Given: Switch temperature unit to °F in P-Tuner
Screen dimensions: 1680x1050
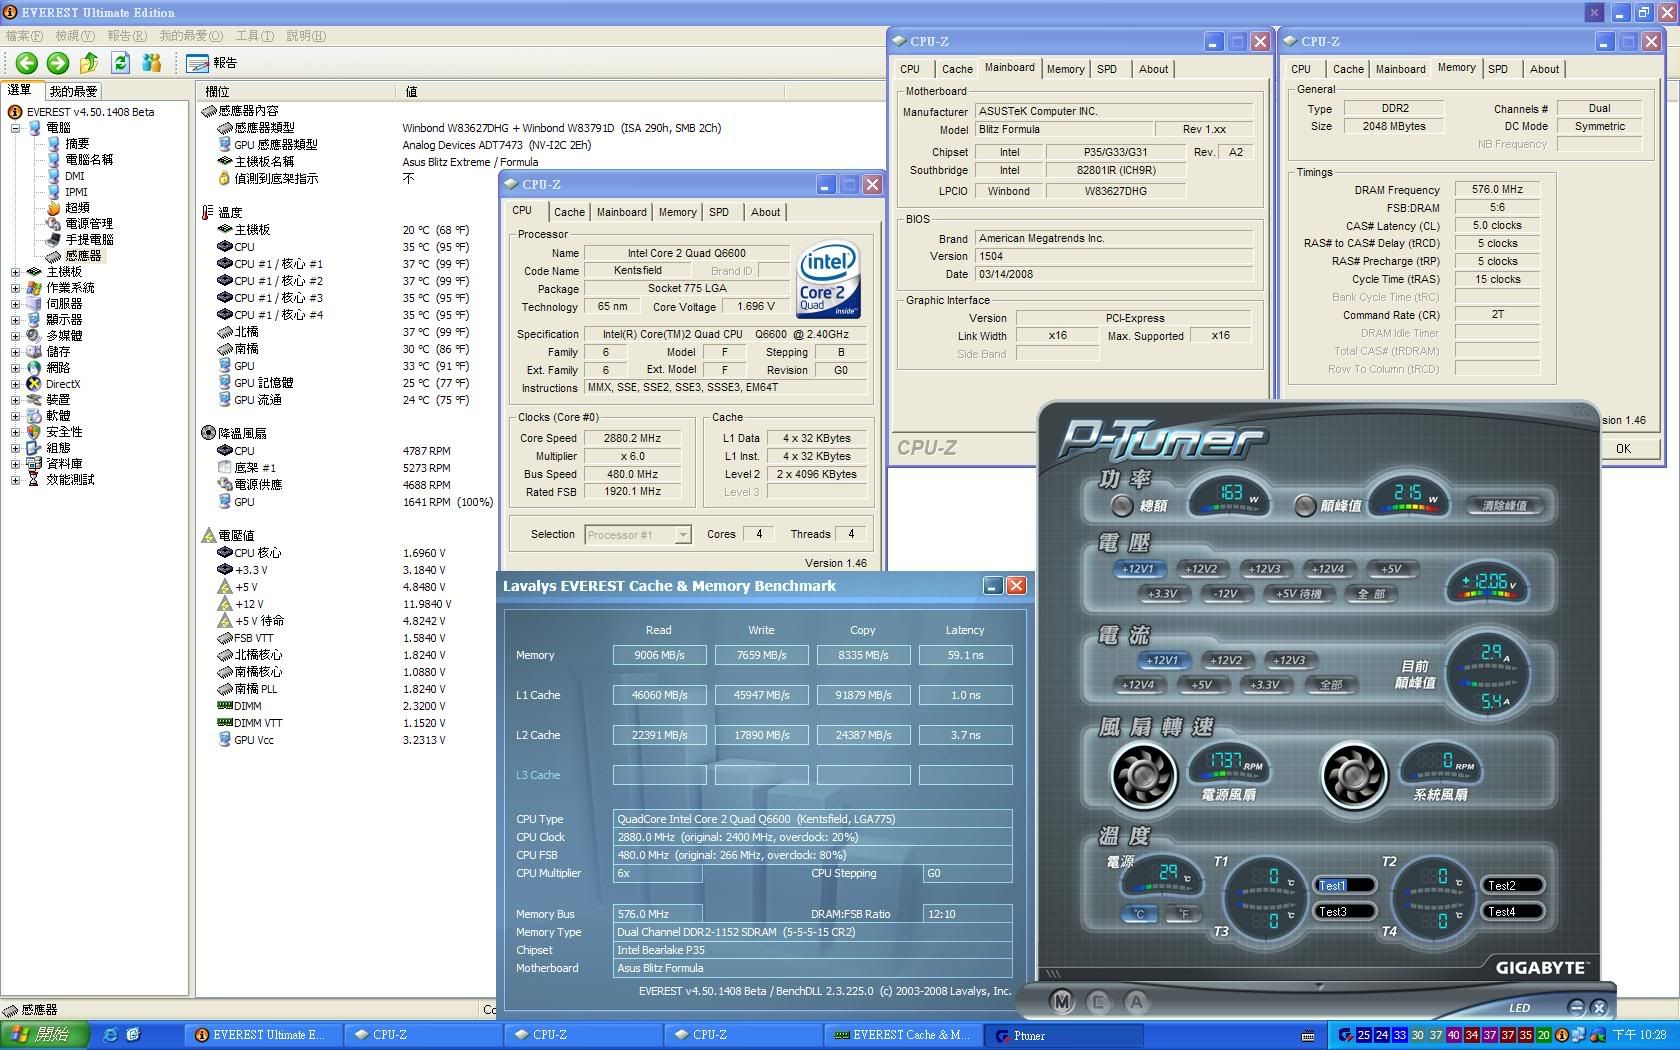Looking at the screenshot, I should (x=1184, y=914).
